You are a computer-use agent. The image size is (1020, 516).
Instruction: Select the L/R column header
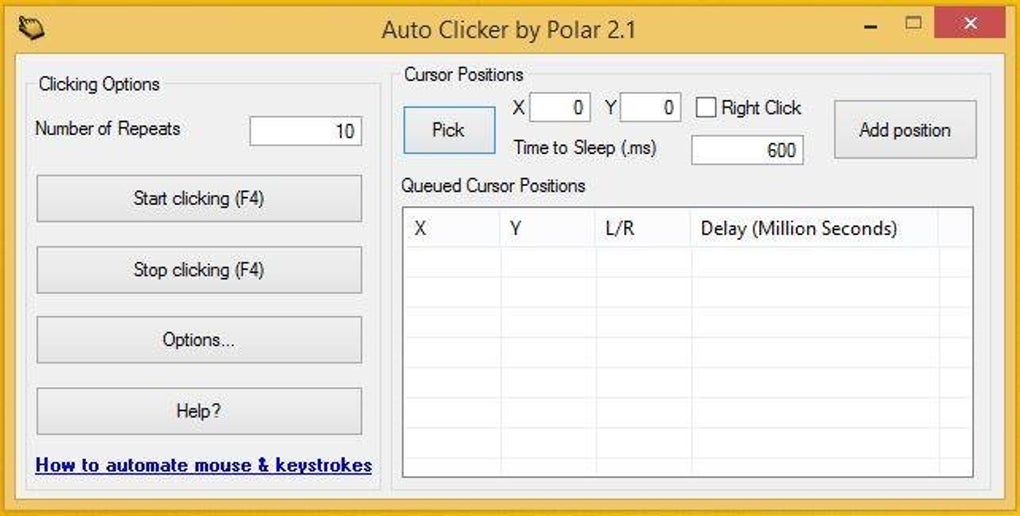tap(642, 228)
